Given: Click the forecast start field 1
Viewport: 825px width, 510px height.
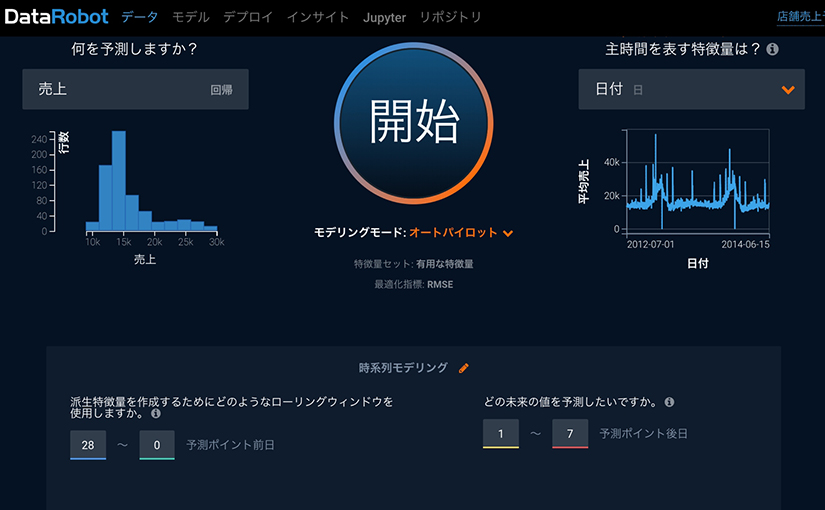Looking at the screenshot, I should point(501,434).
